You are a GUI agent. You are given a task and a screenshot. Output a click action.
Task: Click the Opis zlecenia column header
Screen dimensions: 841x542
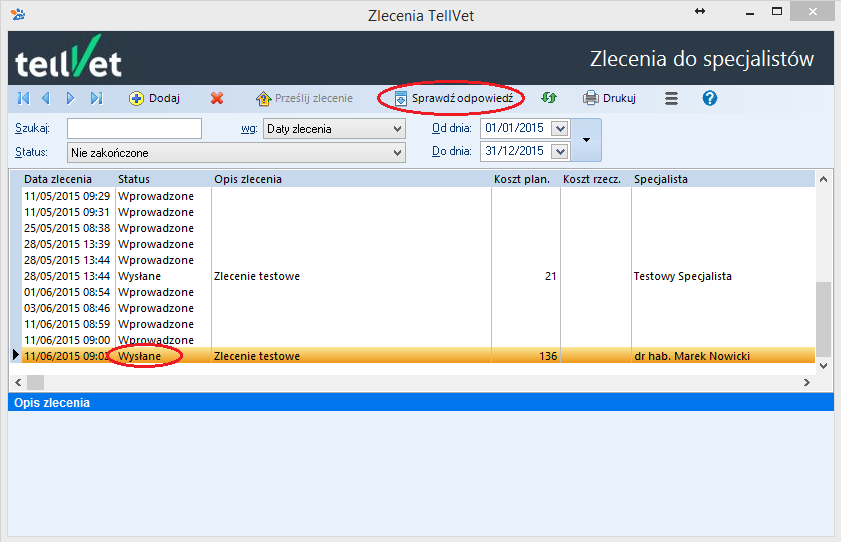[248, 179]
